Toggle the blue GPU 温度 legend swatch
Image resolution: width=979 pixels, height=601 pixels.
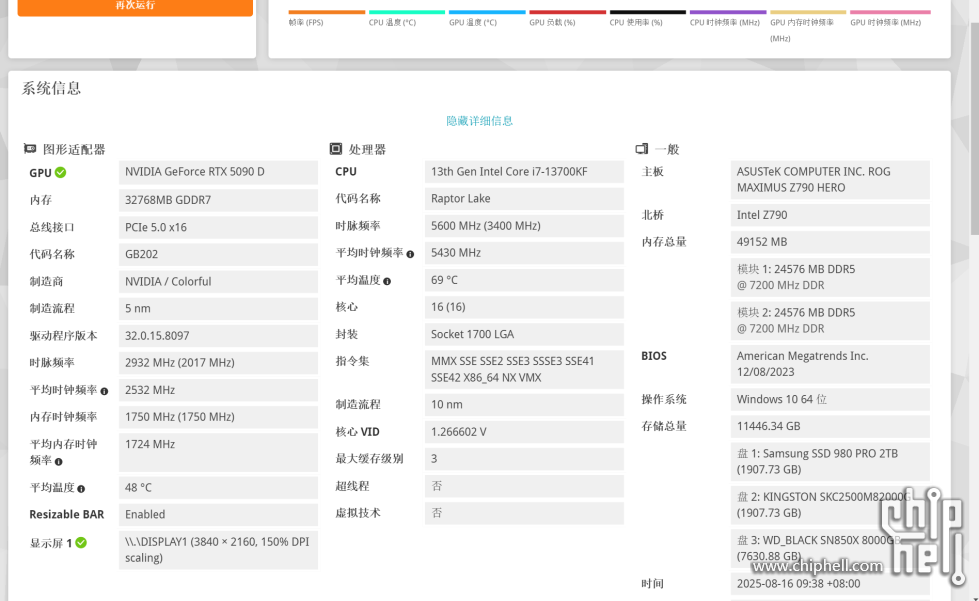click(x=487, y=12)
